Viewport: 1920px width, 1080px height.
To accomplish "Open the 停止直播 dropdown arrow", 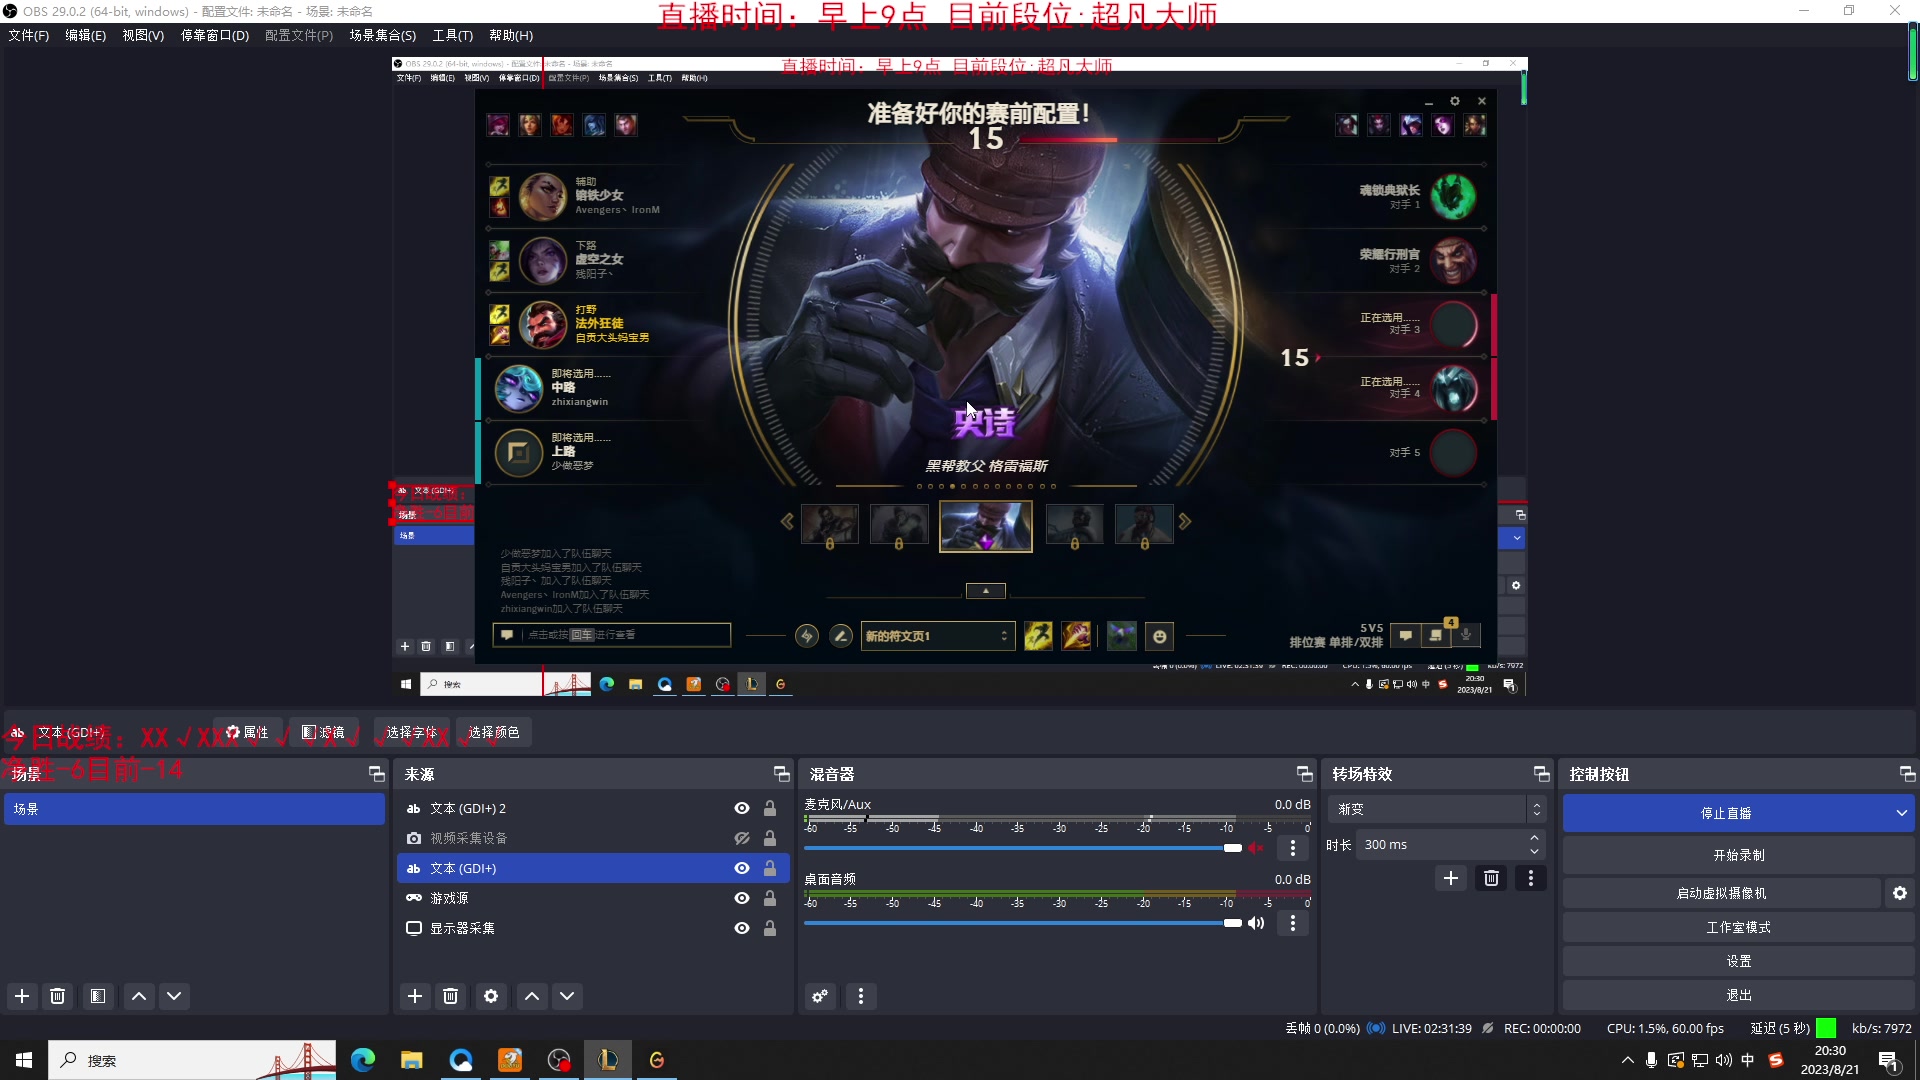I will [1901, 813].
